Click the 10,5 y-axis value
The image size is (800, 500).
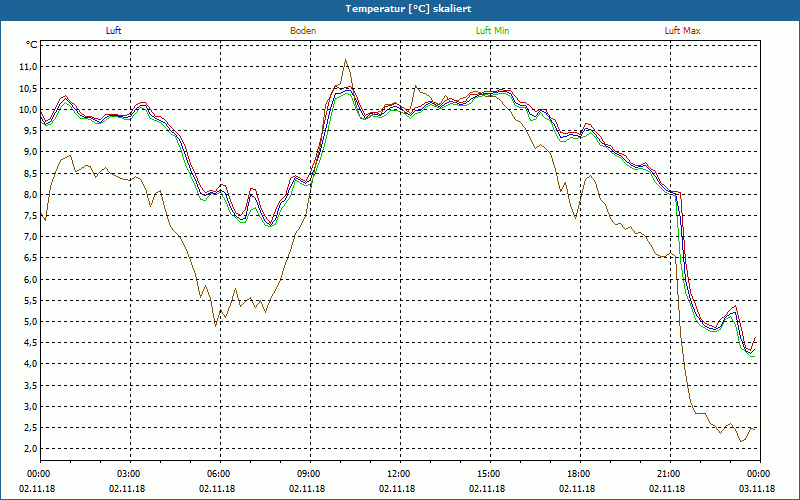[28, 88]
